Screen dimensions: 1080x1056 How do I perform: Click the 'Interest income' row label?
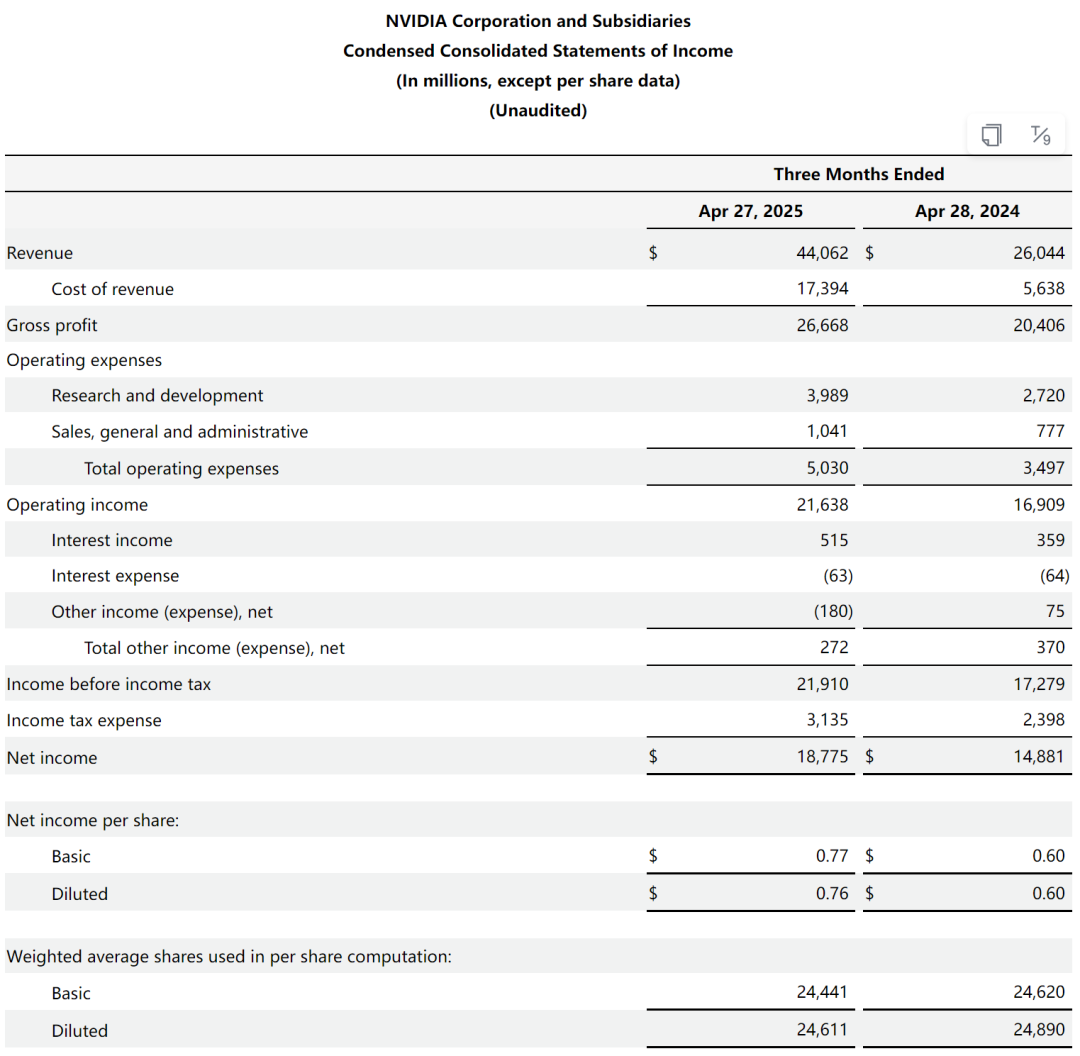(112, 540)
